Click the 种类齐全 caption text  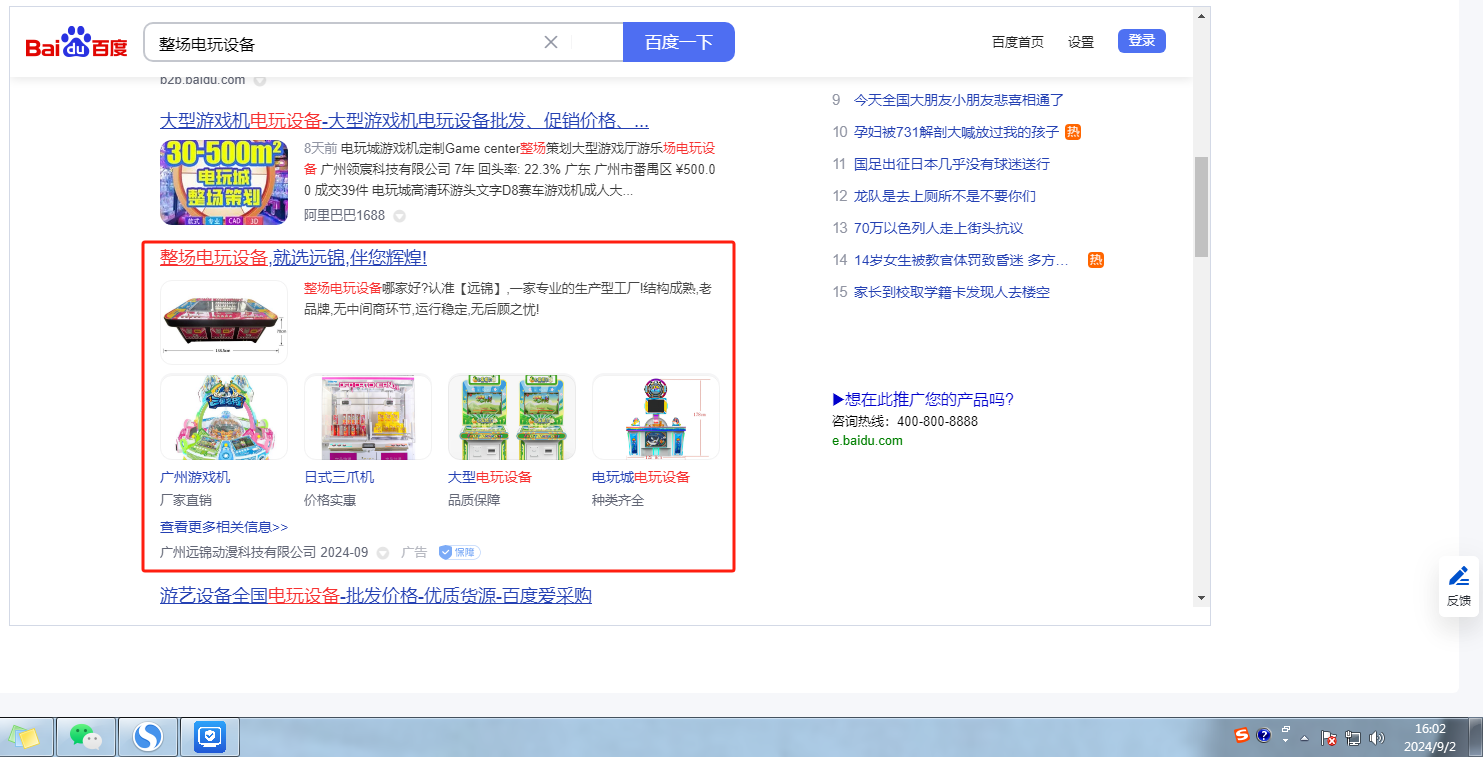[618, 500]
